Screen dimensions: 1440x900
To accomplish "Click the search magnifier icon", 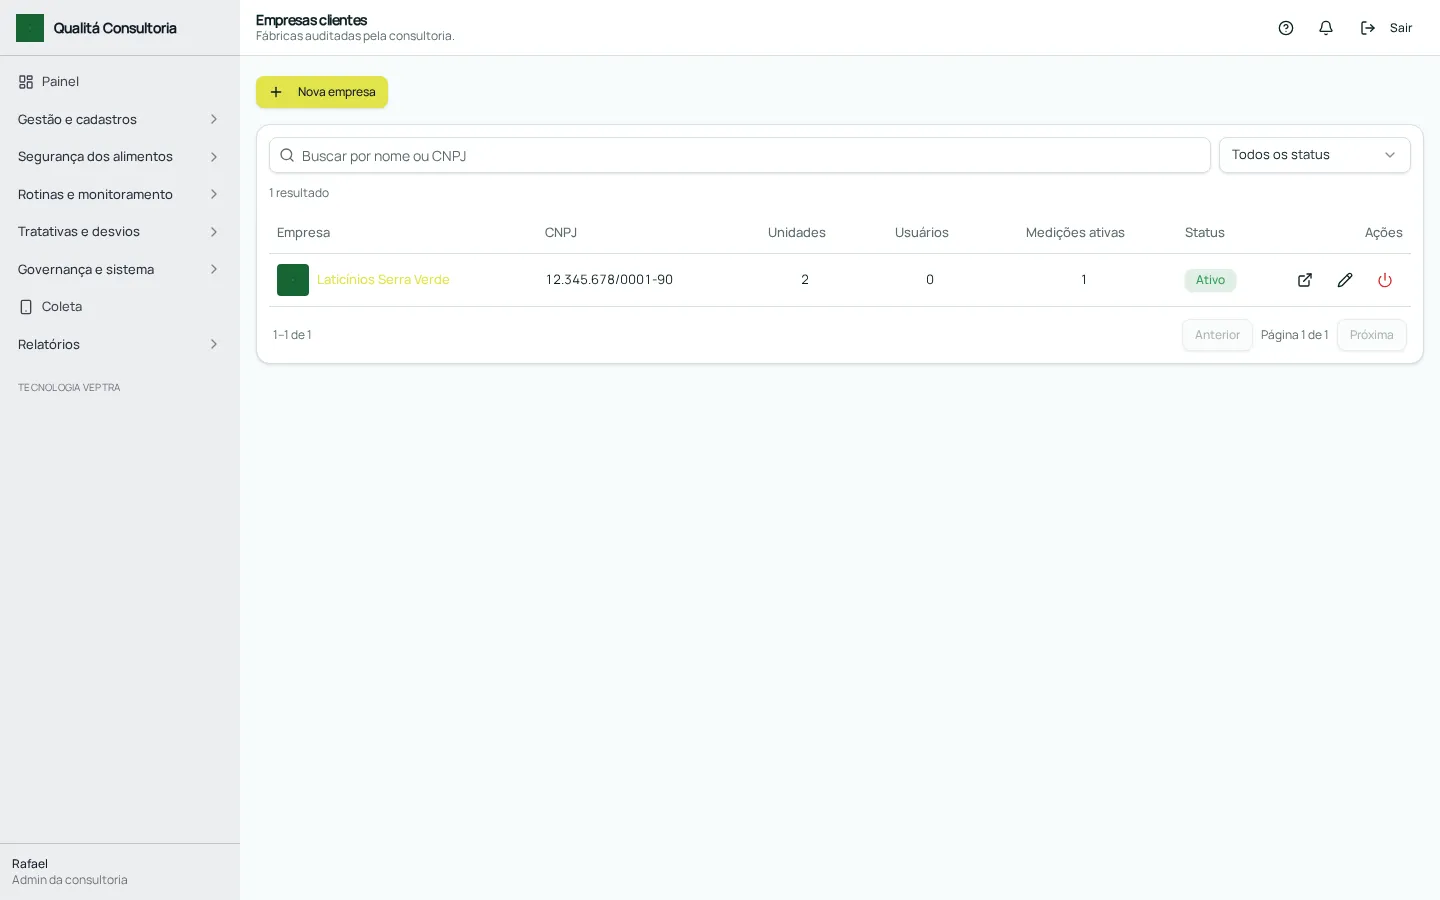I will [x=287, y=155].
